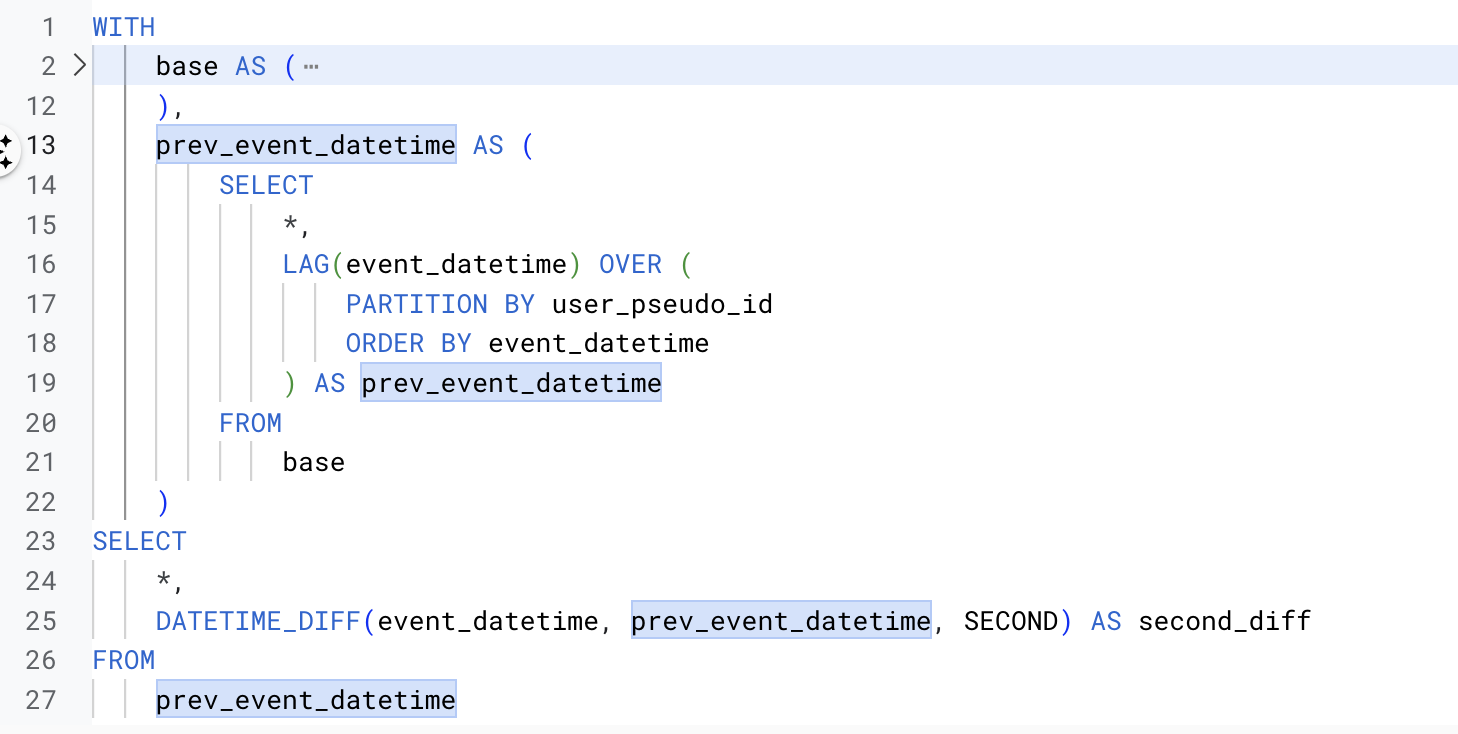Click SELECT keyword on line 14
The height and width of the screenshot is (734, 1458).
(x=266, y=185)
